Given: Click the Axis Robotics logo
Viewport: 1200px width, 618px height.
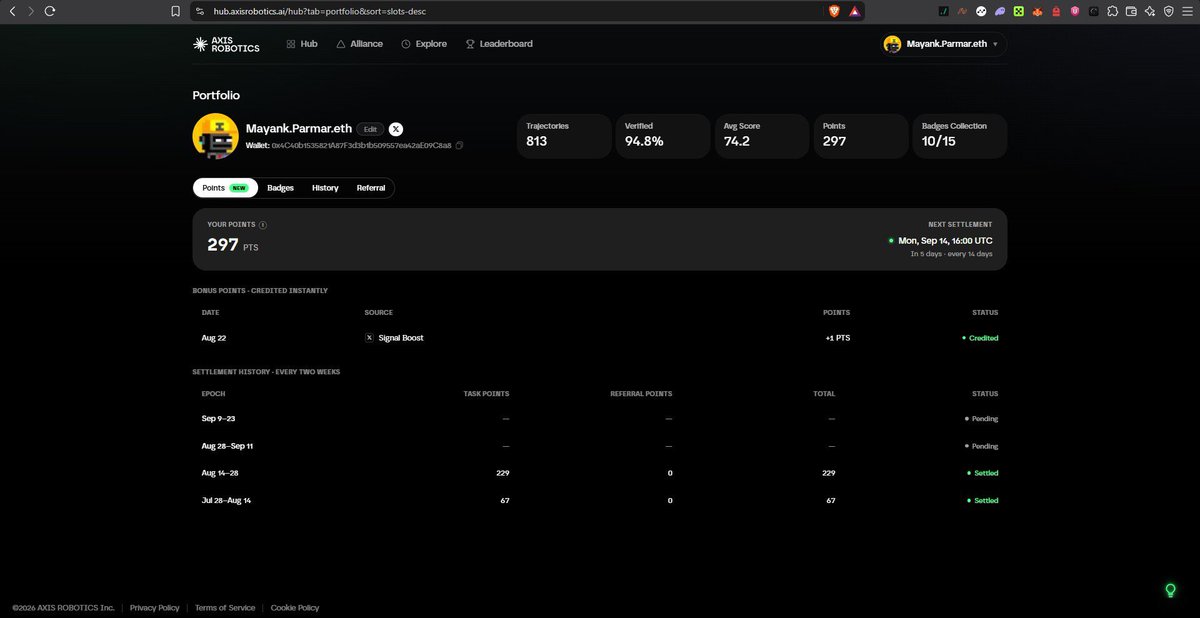Looking at the screenshot, I should 226,44.
